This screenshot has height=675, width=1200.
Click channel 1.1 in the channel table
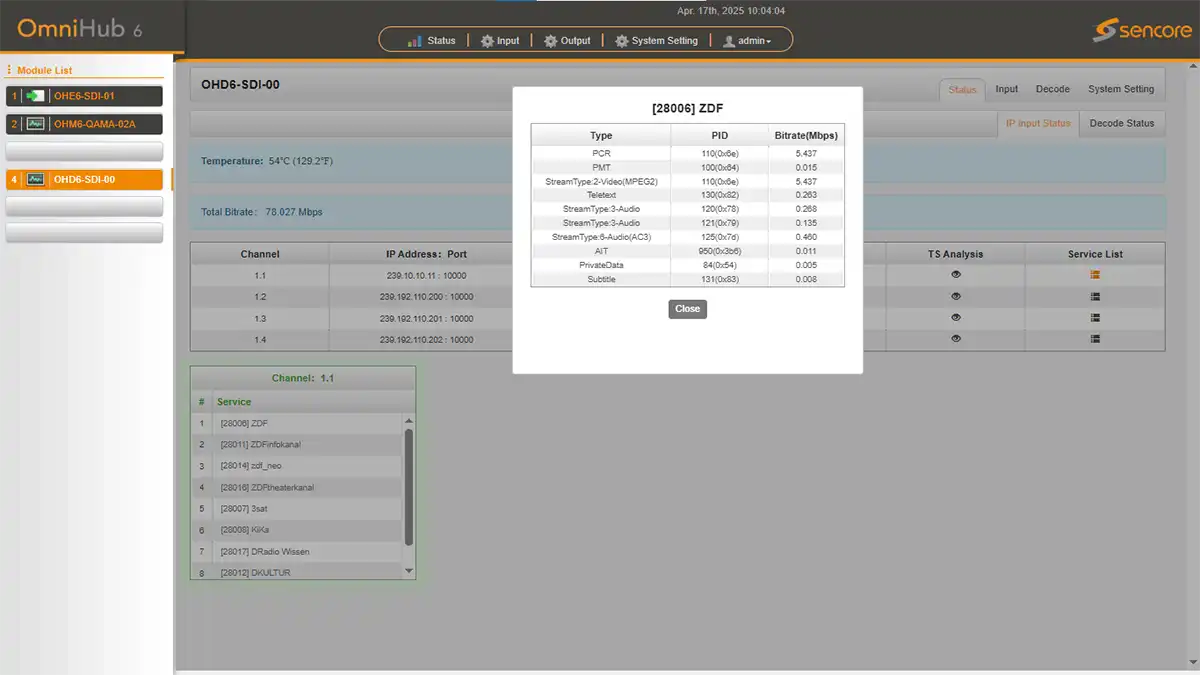260,275
